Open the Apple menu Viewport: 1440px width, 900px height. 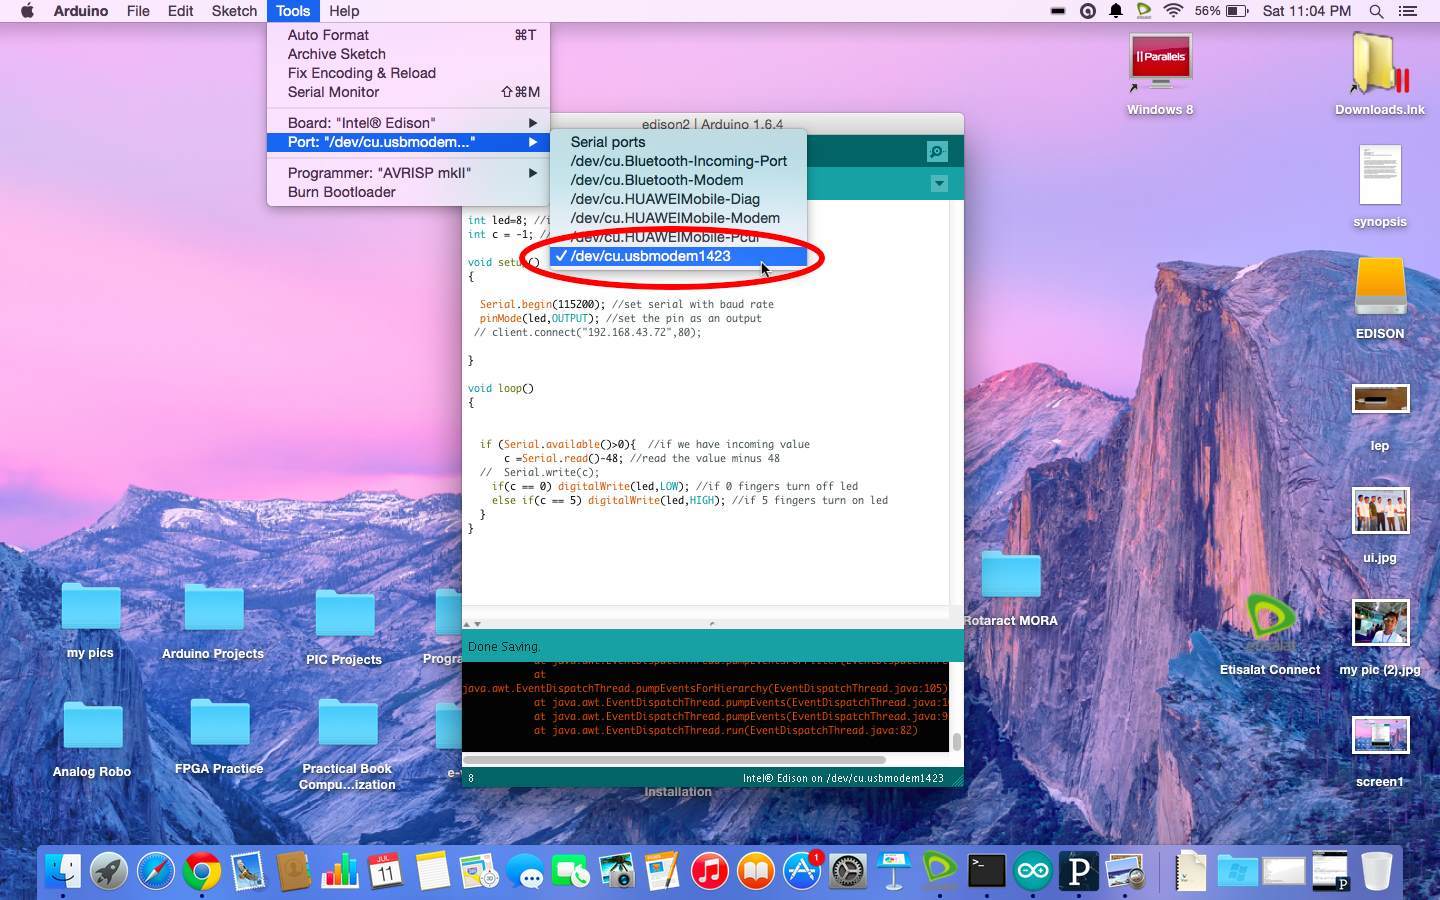click(x=27, y=11)
